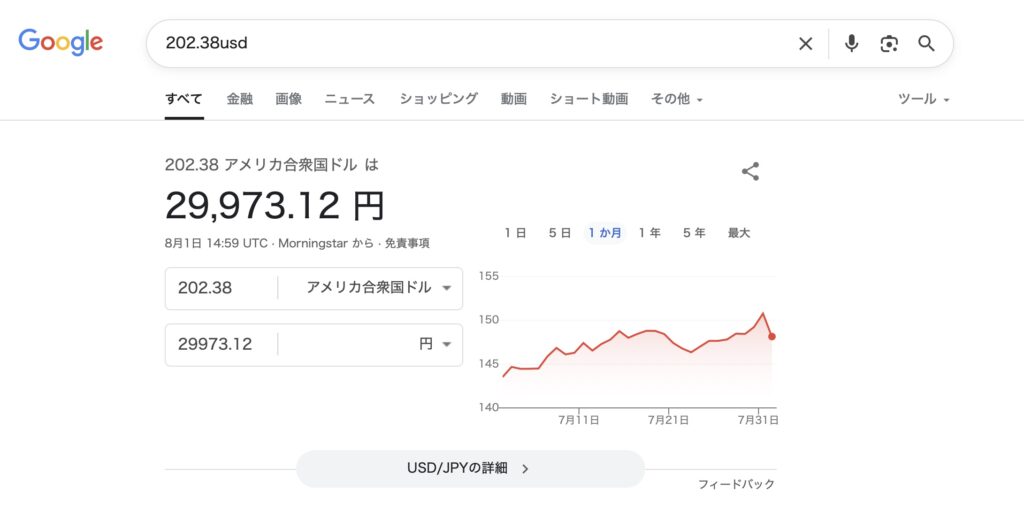Open Google Lens image search icon
Image resolution: width=1024 pixels, height=514 pixels.
(889, 44)
